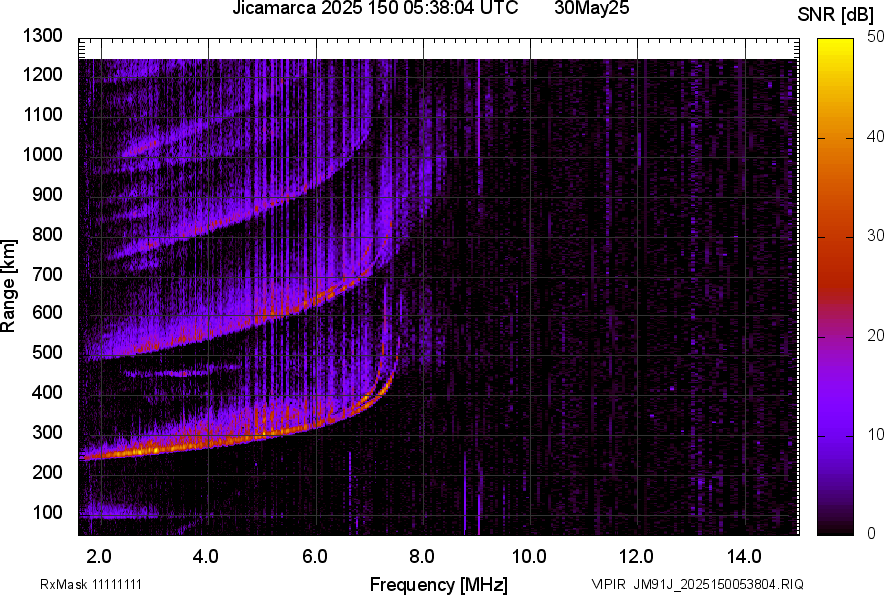Click the frequency tick label '6.0'
The height and width of the screenshot is (595, 884).
coord(315,557)
